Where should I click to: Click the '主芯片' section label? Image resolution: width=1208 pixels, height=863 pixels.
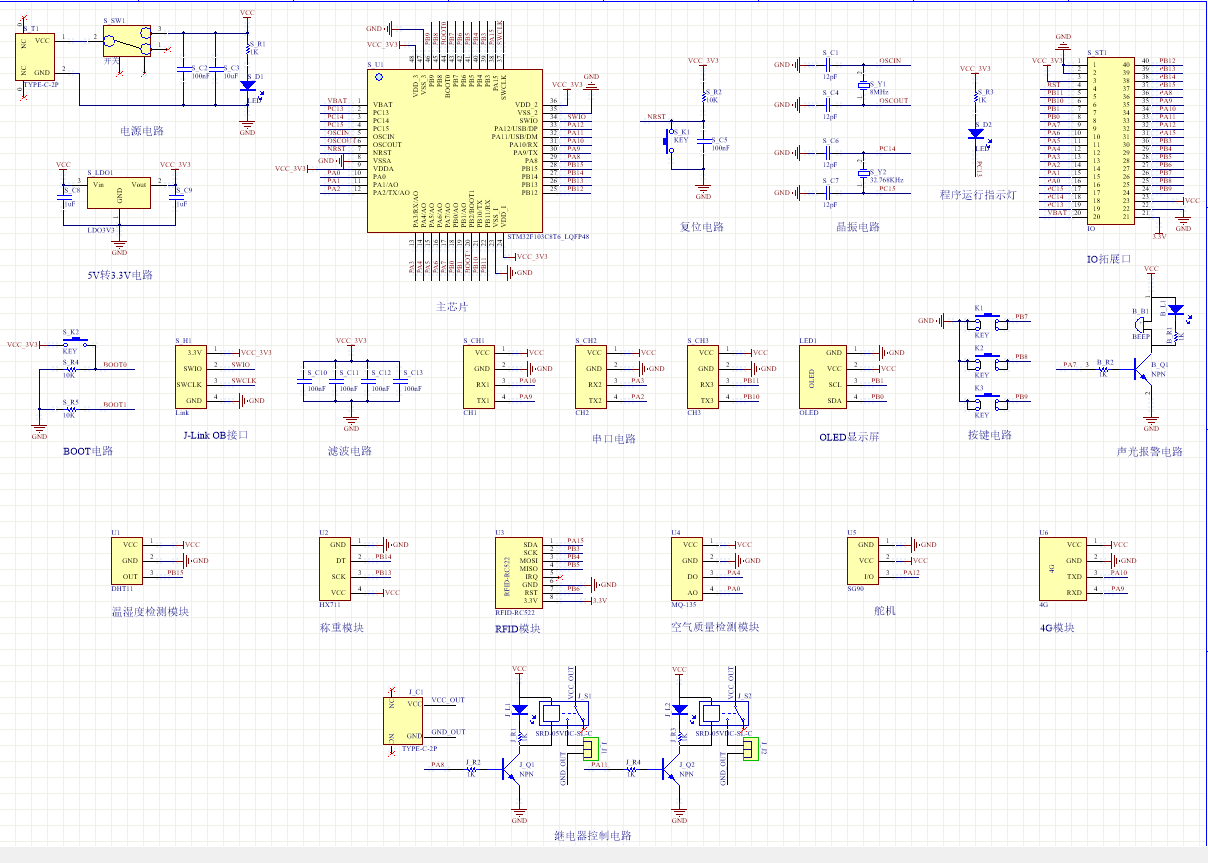tap(452, 306)
